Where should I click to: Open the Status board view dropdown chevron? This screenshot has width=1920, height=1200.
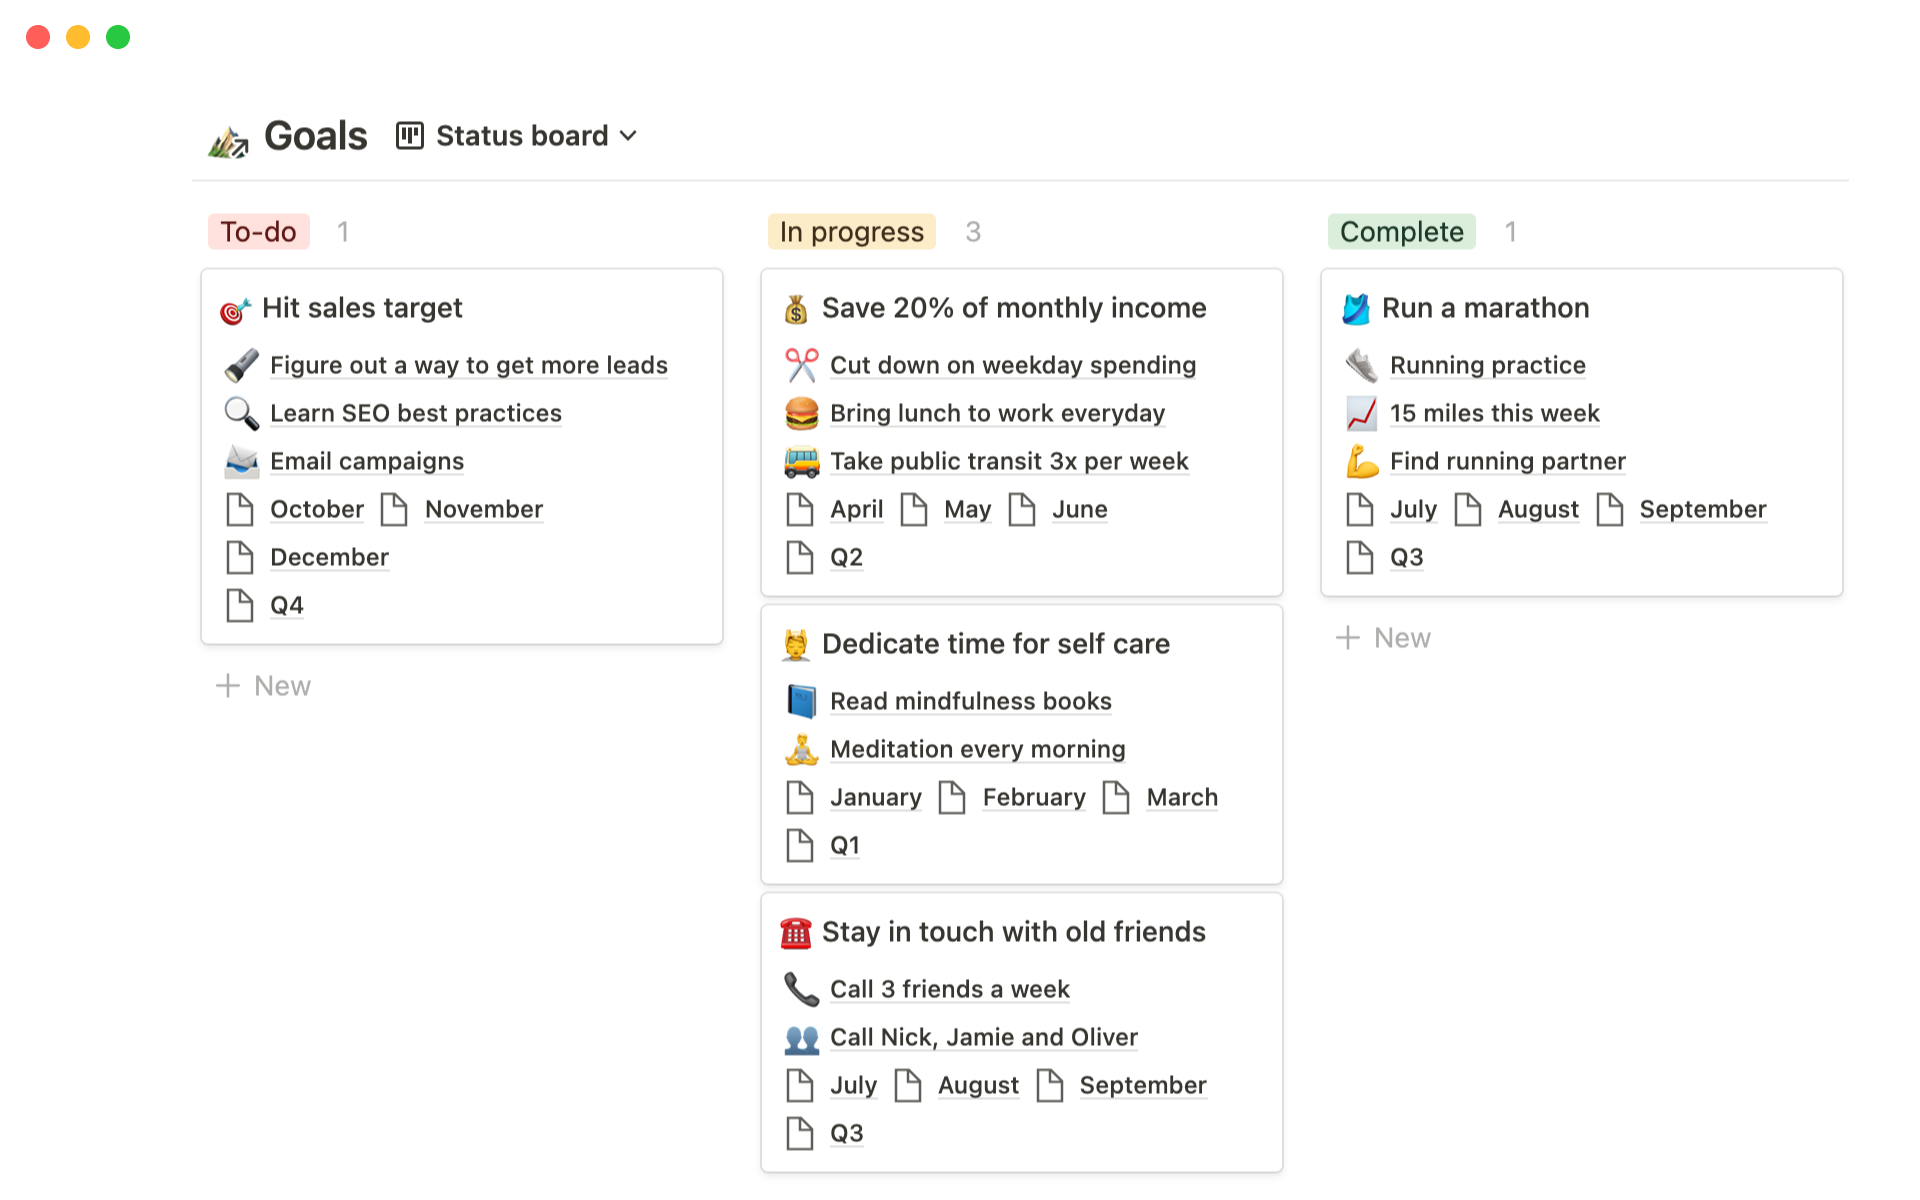pyautogui.click(x=628, y=136)
